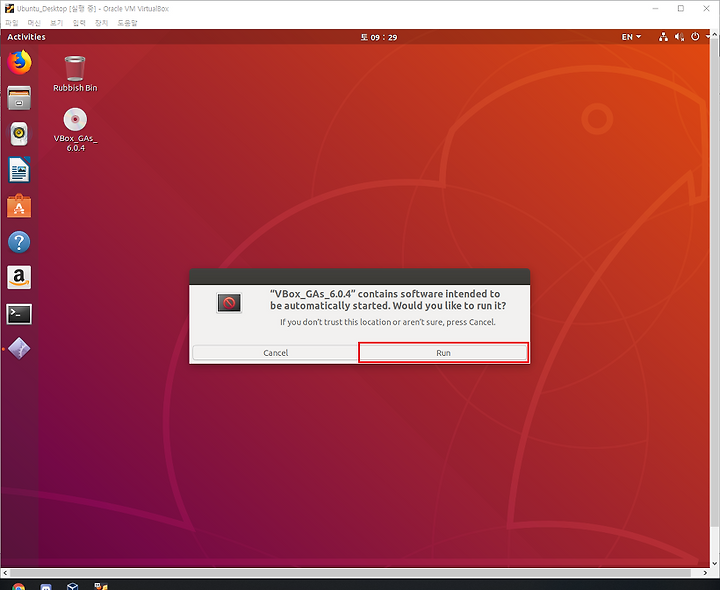This screenshot has height=590, width=720.
Task: Click the autorun prohibited icon in the dialog
Action: tap(229, 303)
